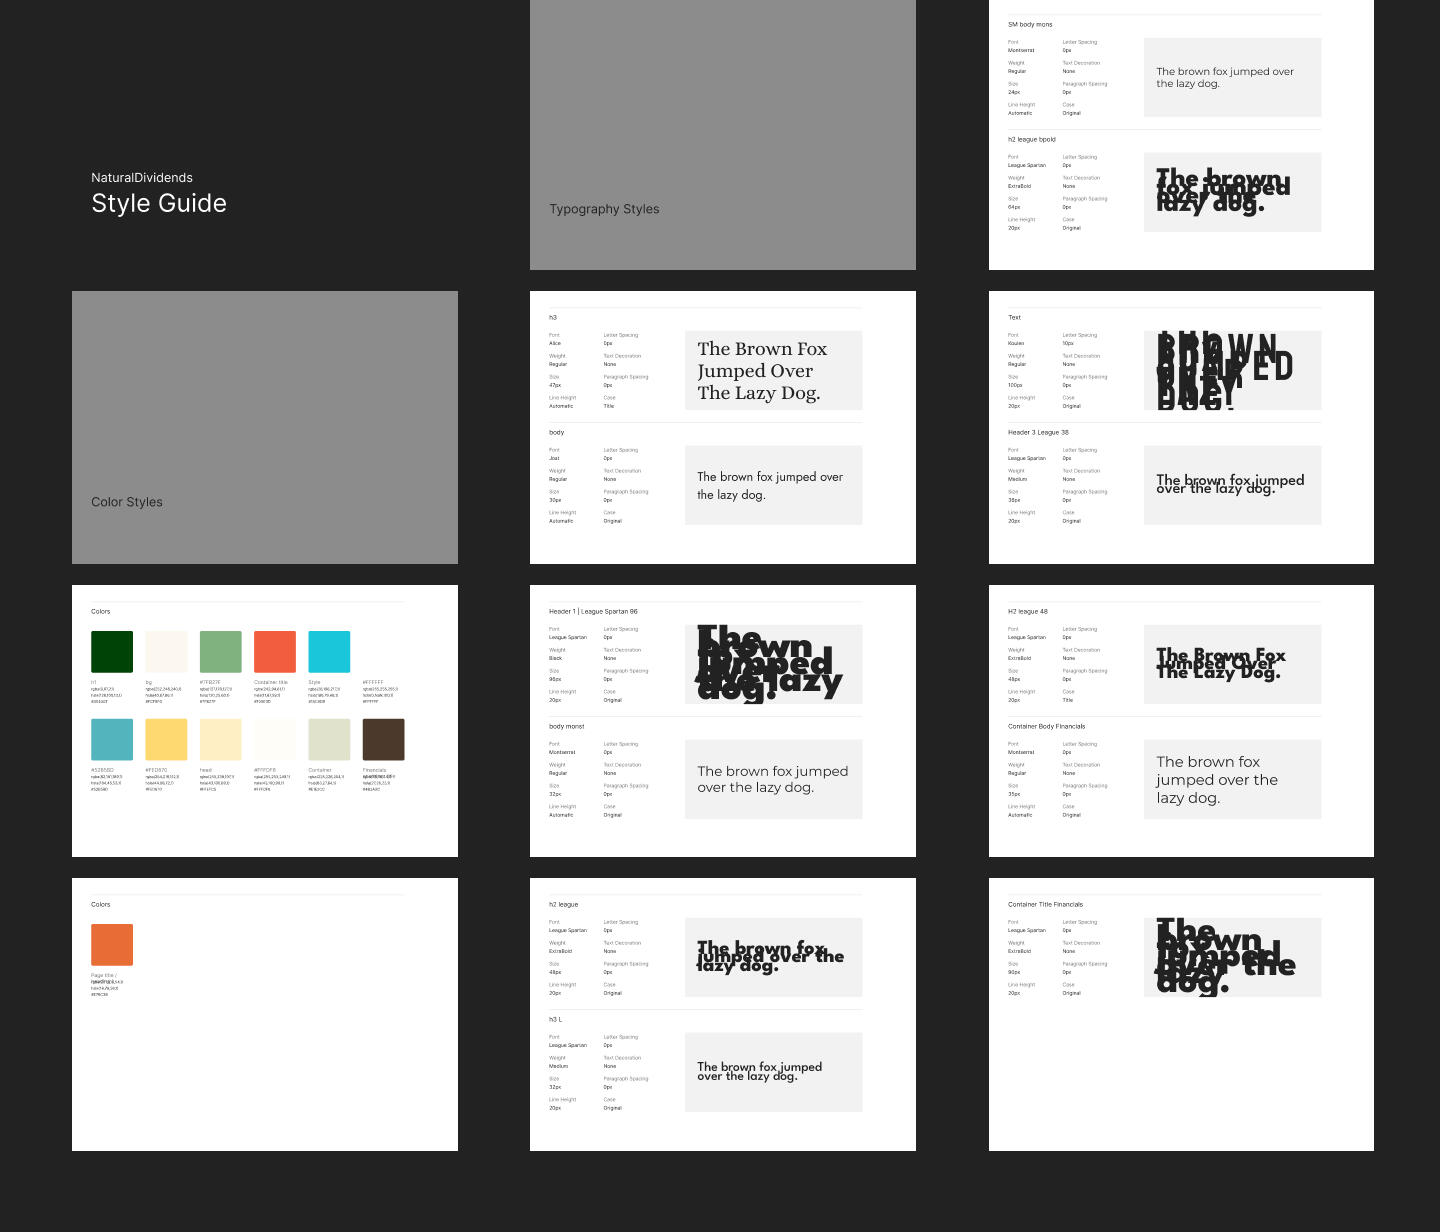The image size is (1440, 1232).
Task: Click the Style Guide title text
Action: pos(159,204)
